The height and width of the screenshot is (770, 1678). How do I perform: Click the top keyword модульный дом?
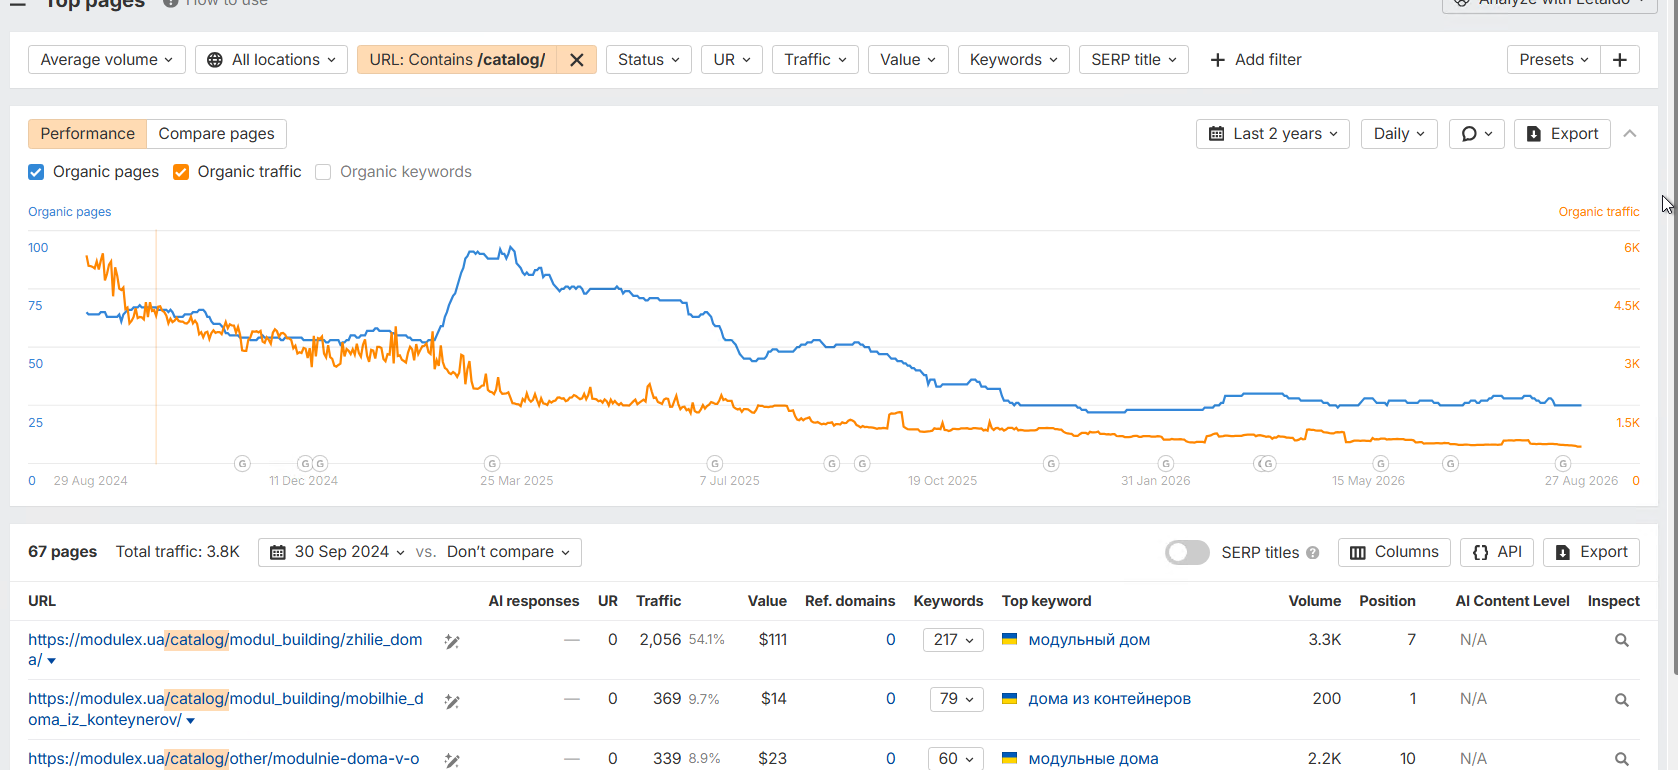[1089, 640]
